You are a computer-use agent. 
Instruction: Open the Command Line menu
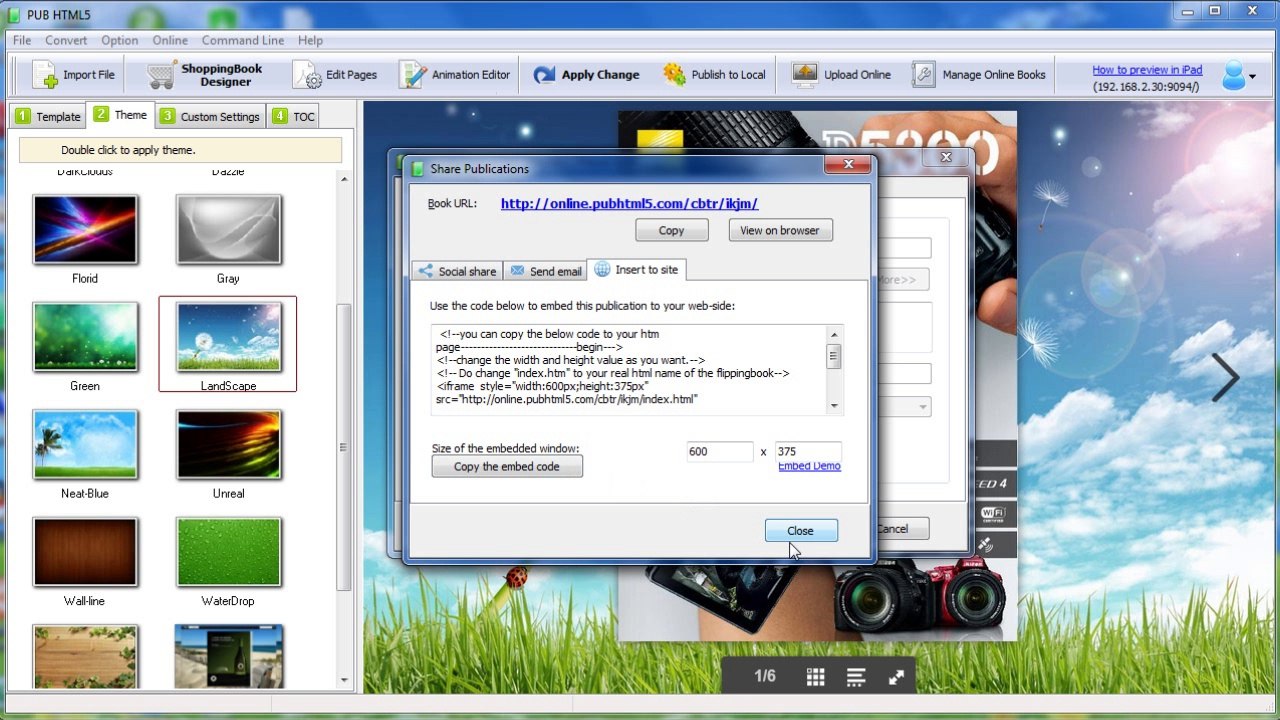click(x=243, y=40)
